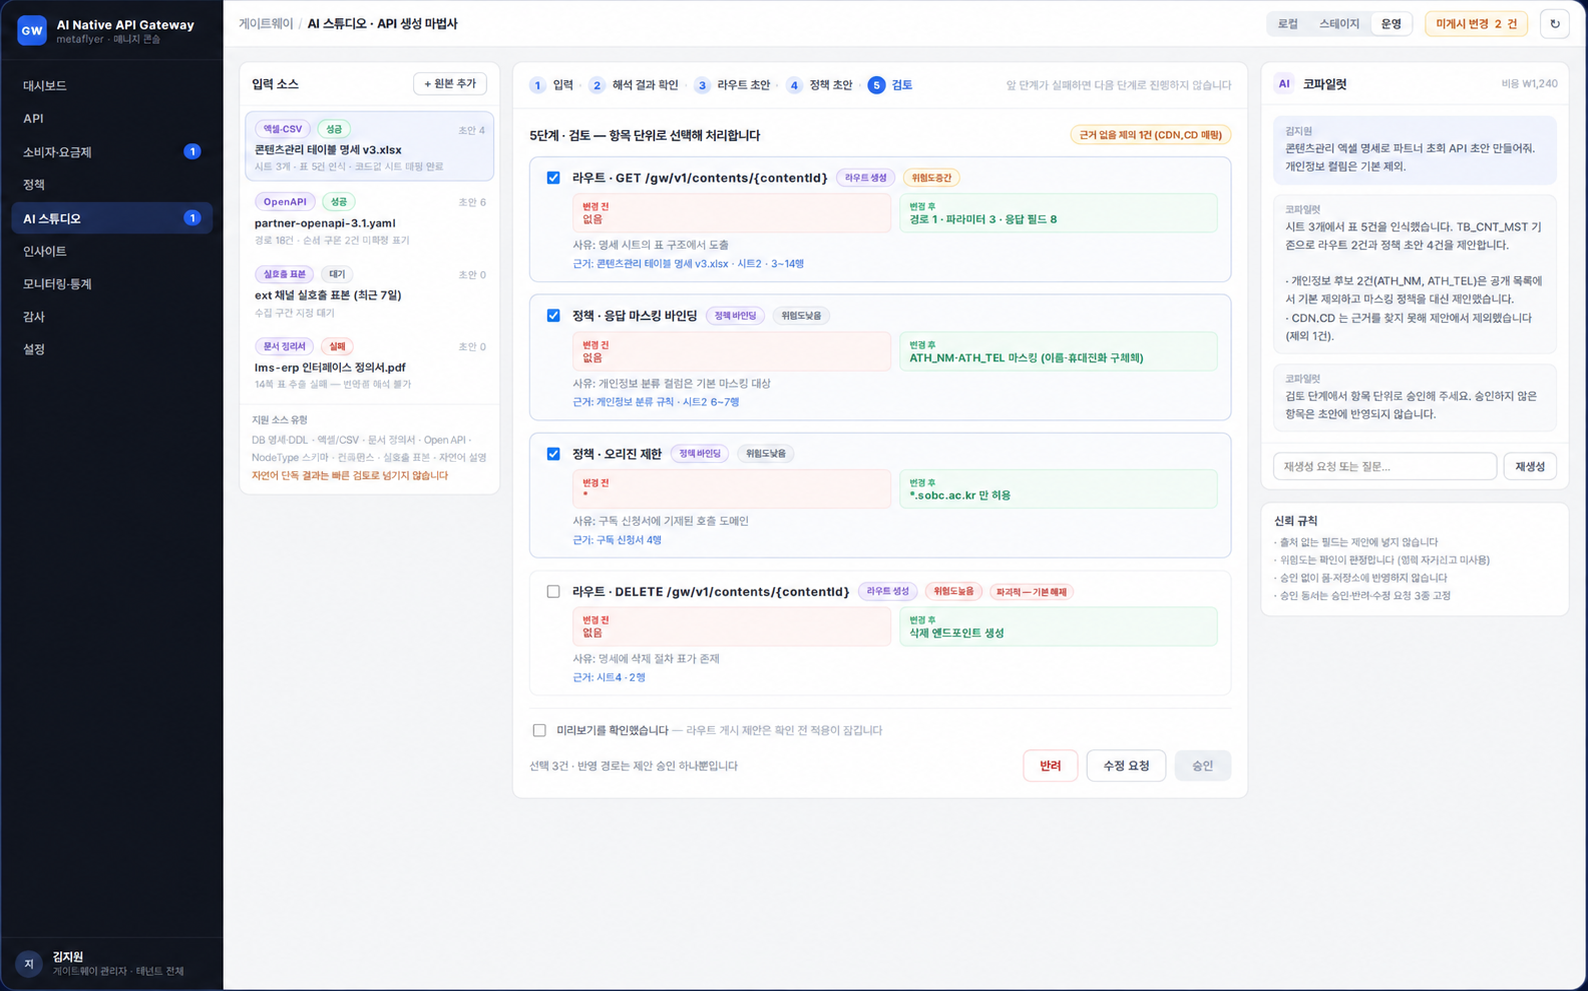The width and height of the screenshot is (1588, 991).
Task: Click the refresh icon in top bar
Action: coord(1554,24)
